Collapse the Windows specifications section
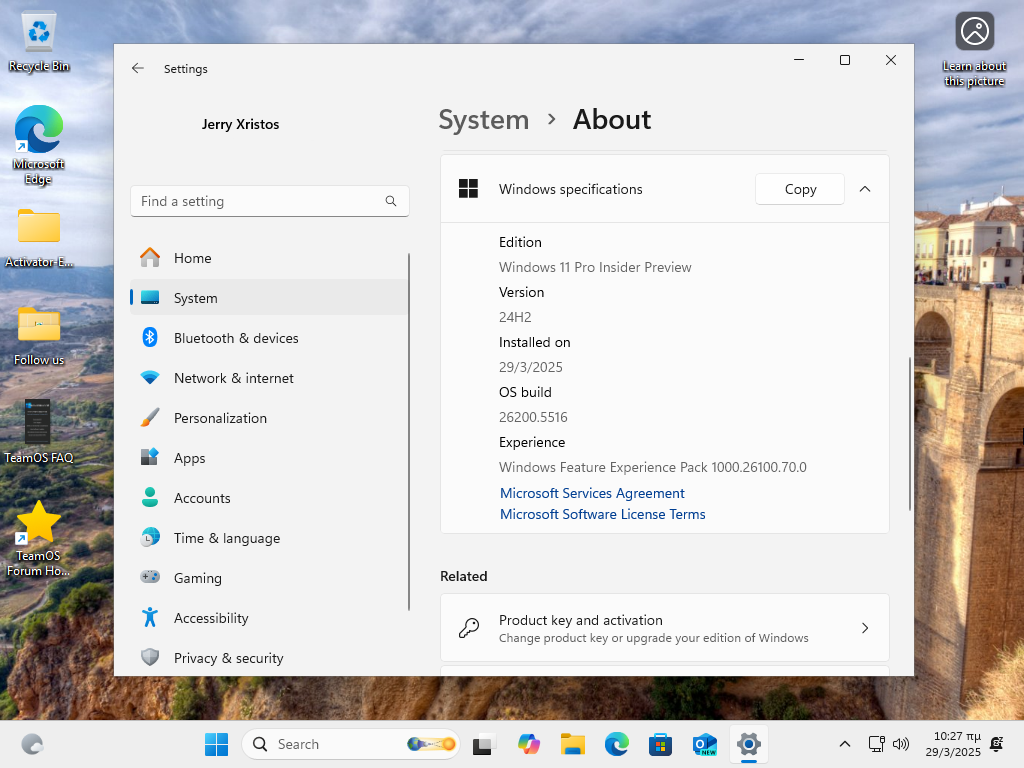The image size is (1024, 768). click(x=865, y=189)
